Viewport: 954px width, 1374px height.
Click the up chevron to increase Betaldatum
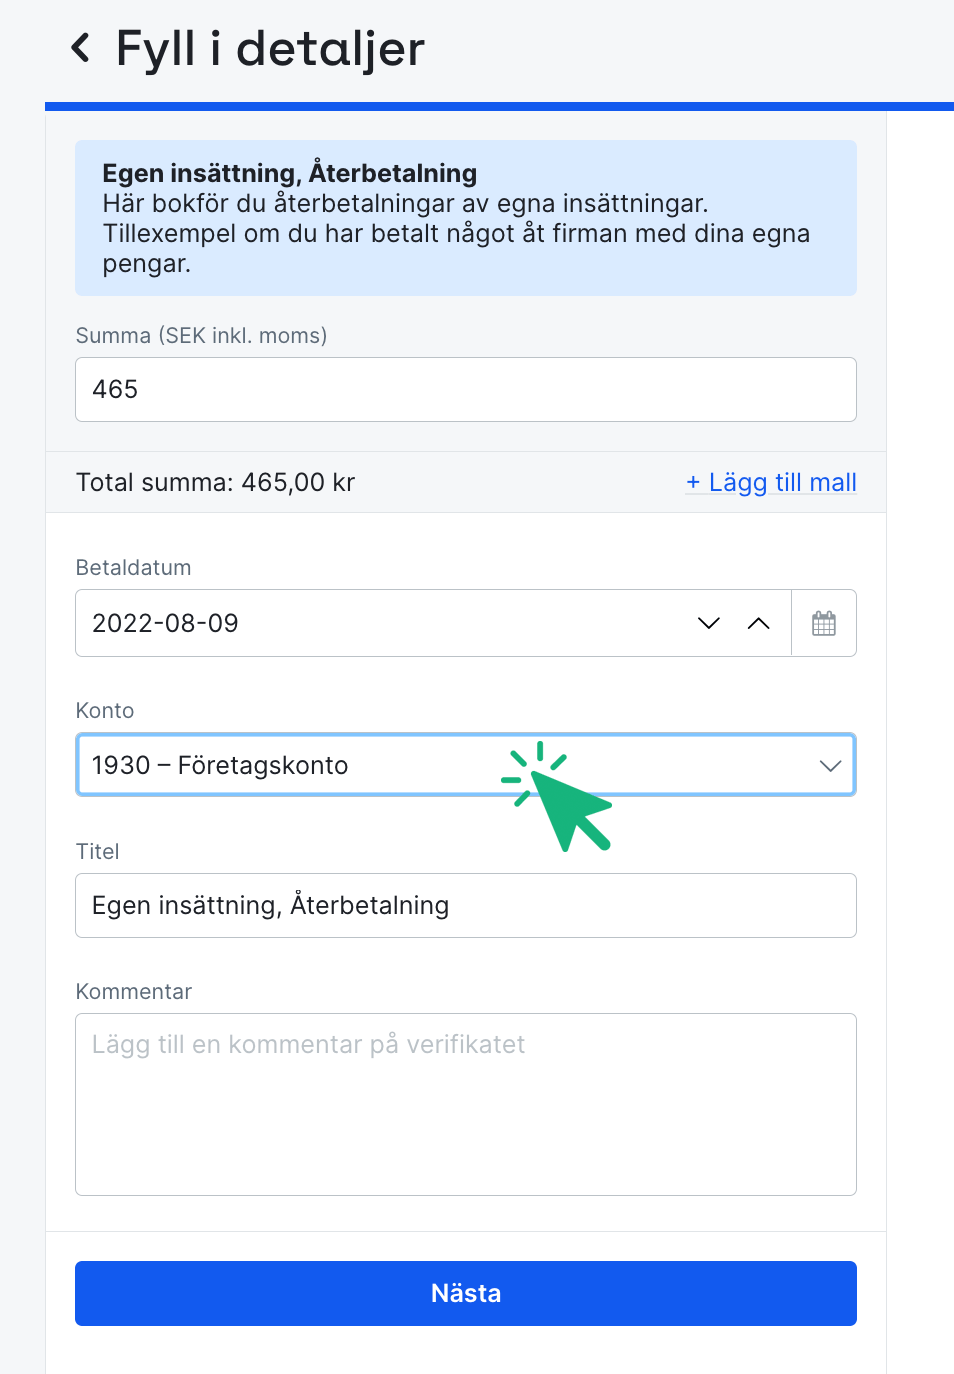click(x=758, y=622)
